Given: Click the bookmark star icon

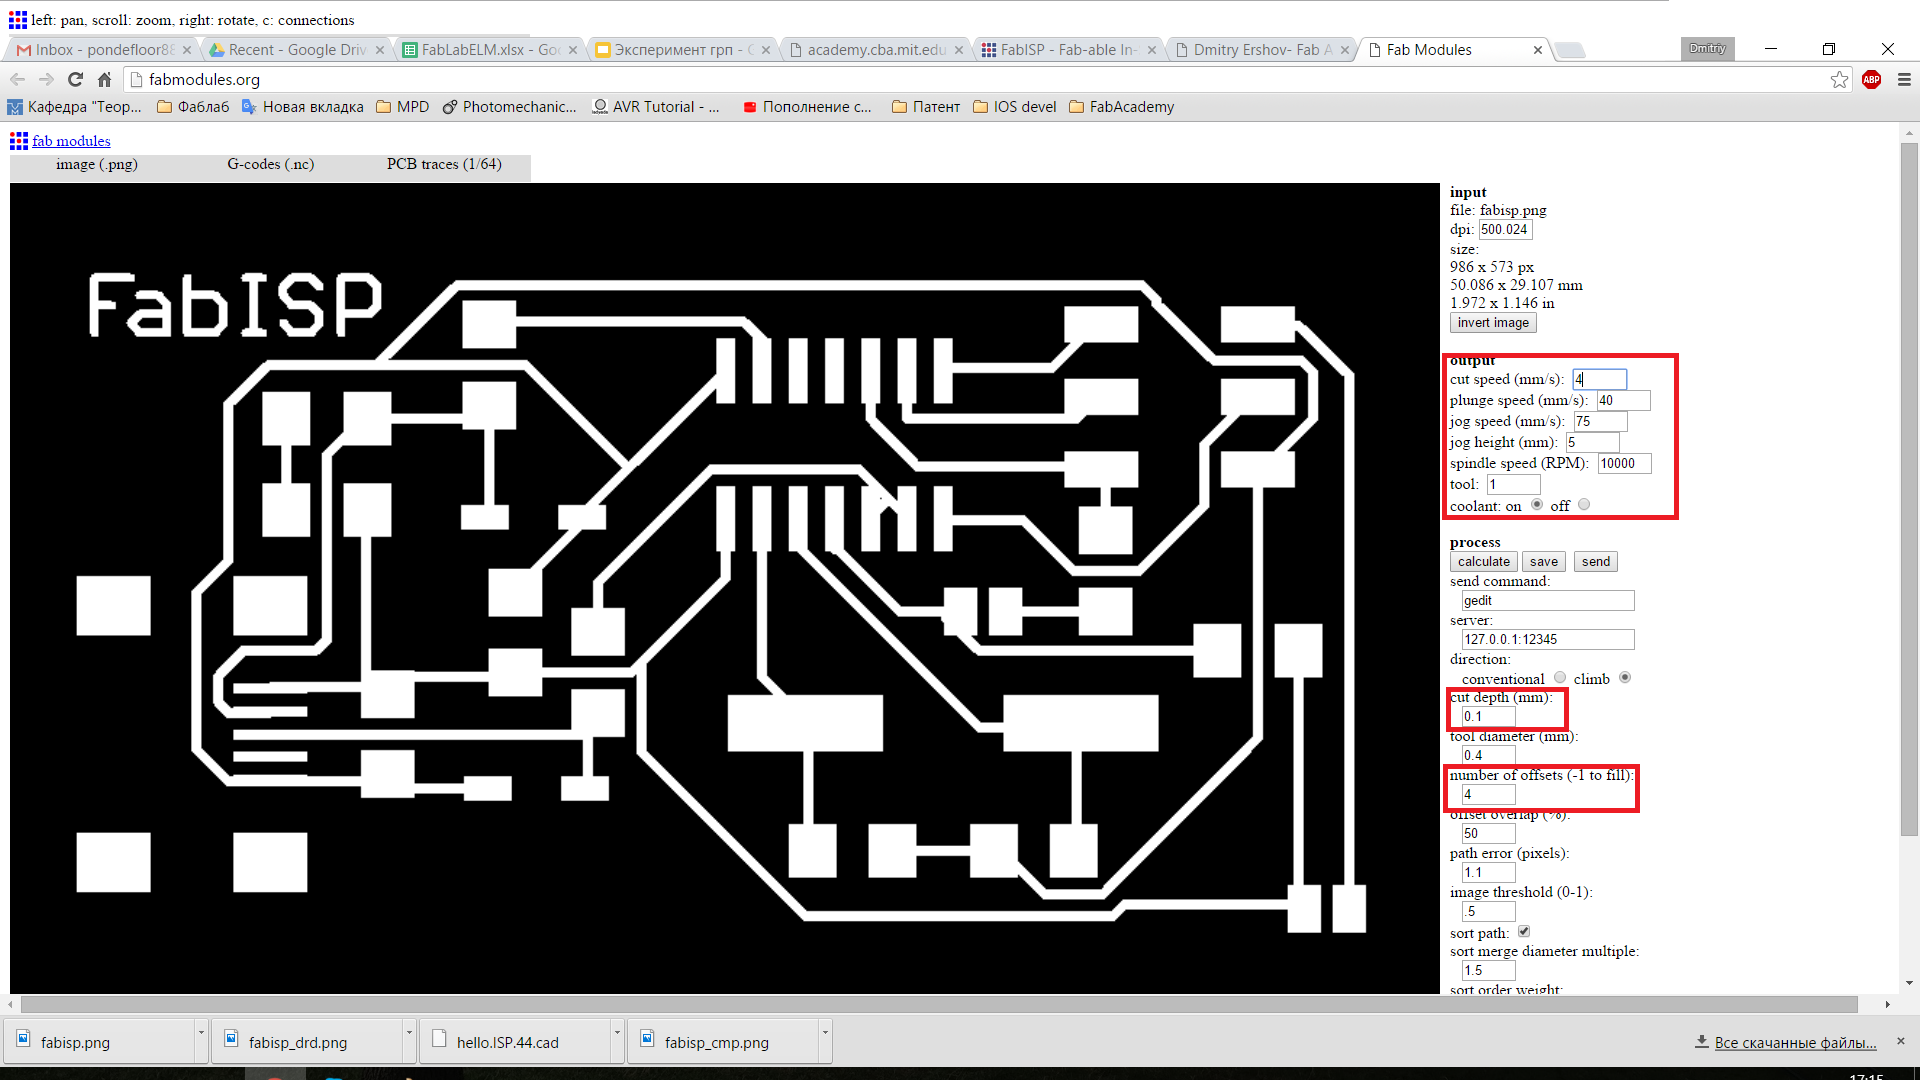Looking at the screenshot, I should click(x=1839, y=79).
